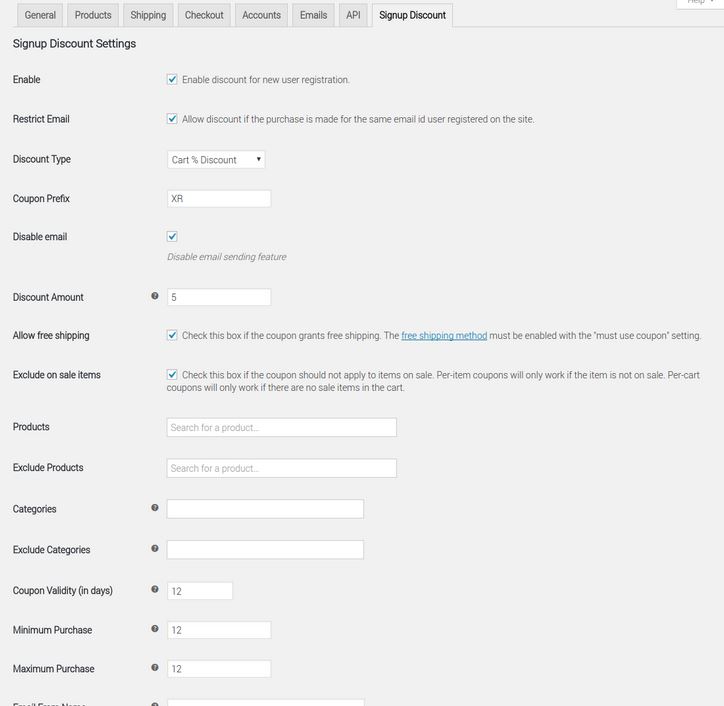Screen dimensions: 724x706
Task: Click help icon for Coupon Validity
Action: (155, 590)
